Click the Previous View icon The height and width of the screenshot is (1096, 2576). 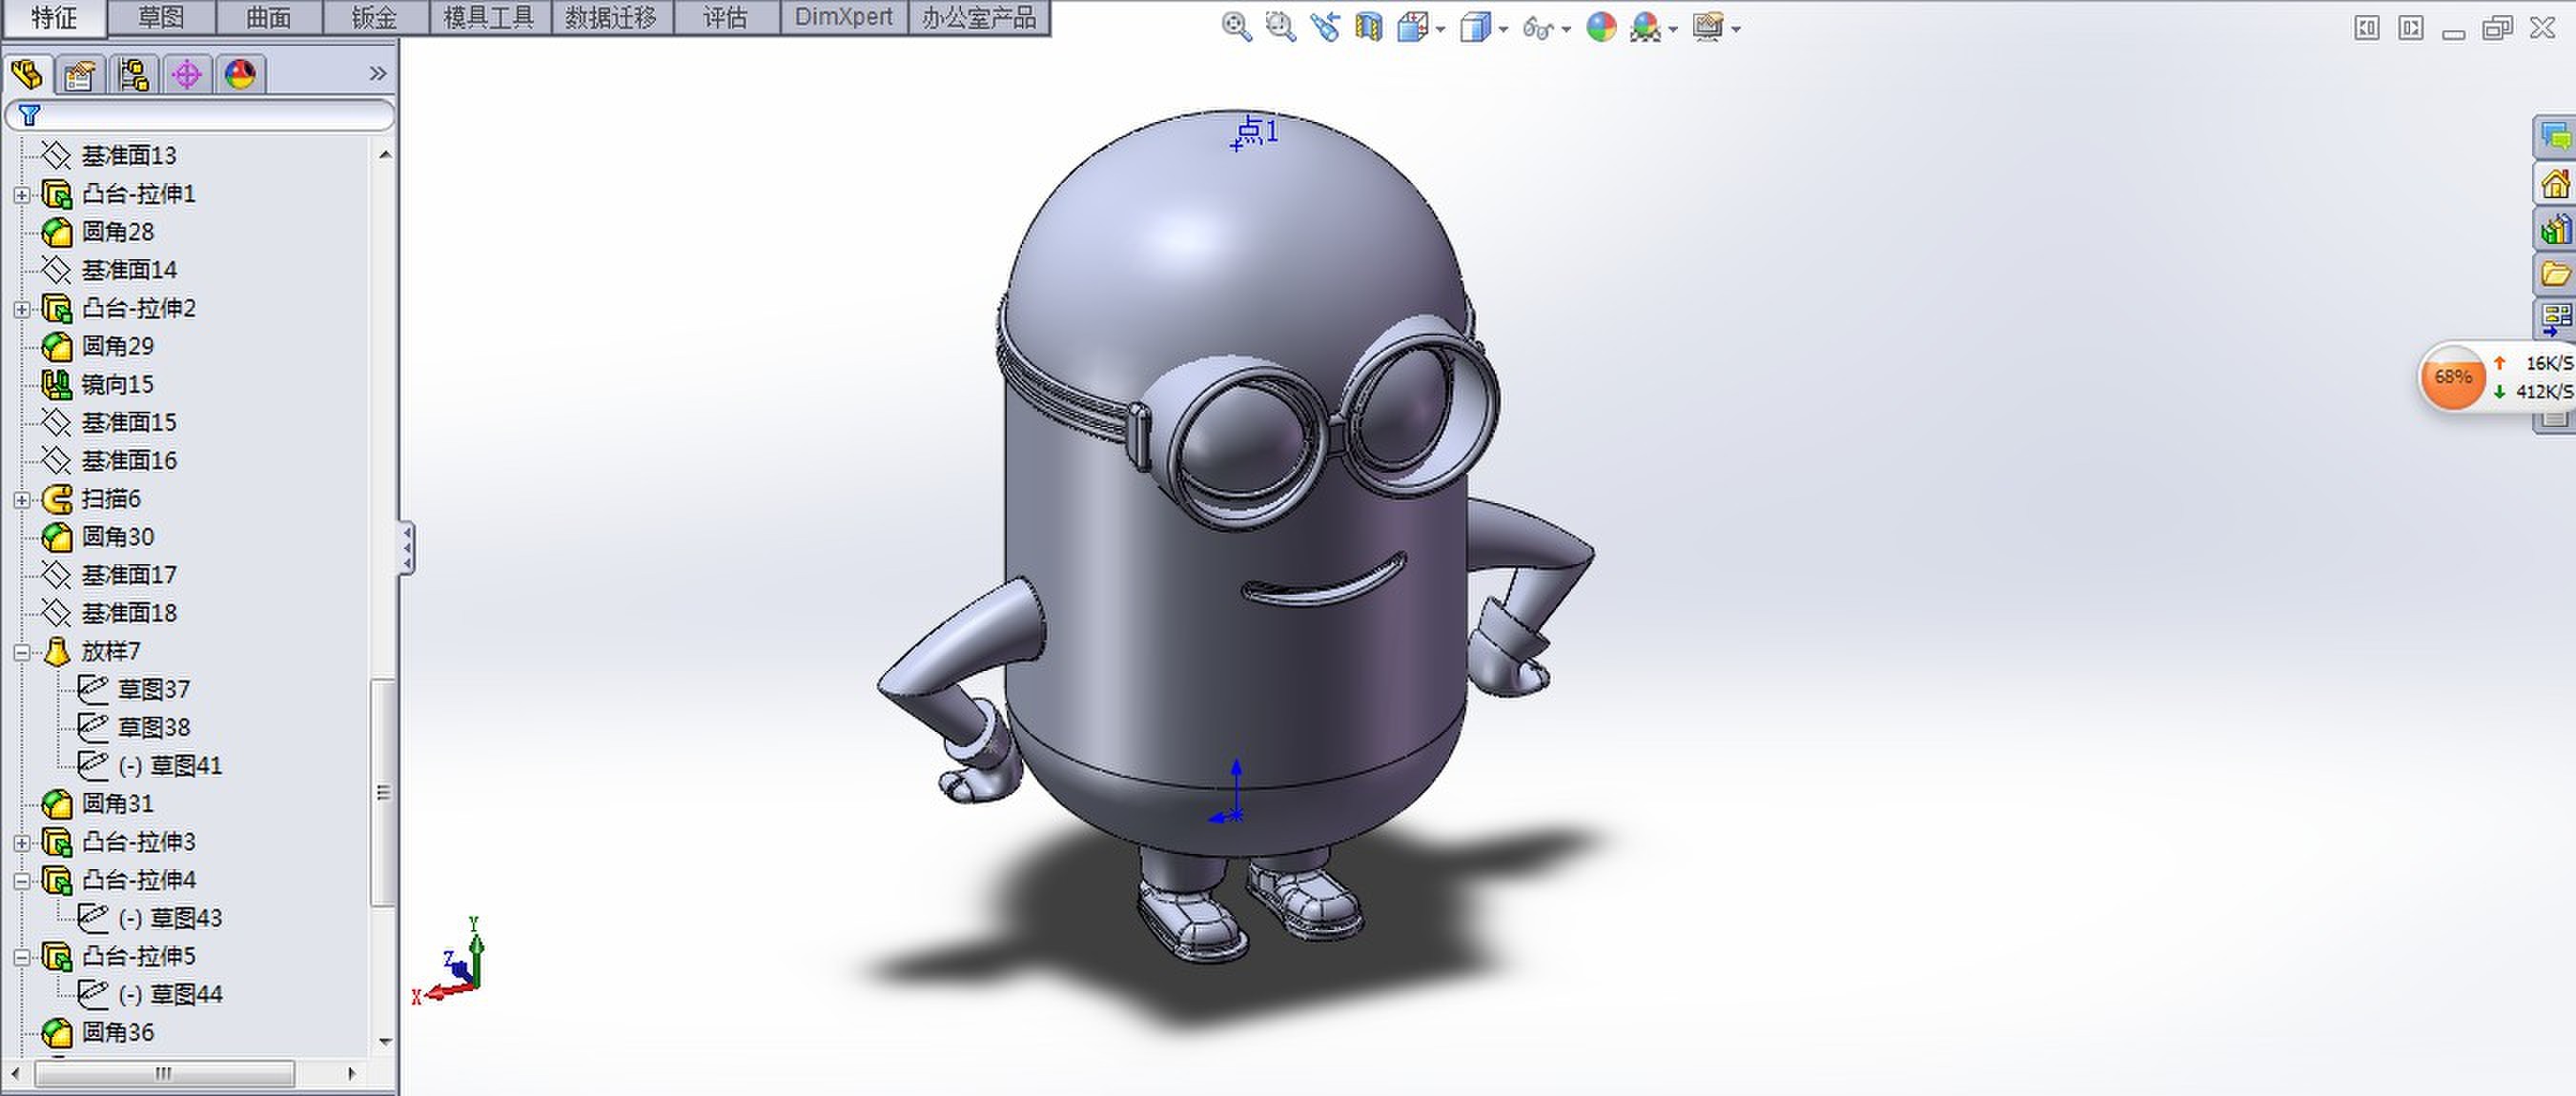click(x=1325, y=27)
